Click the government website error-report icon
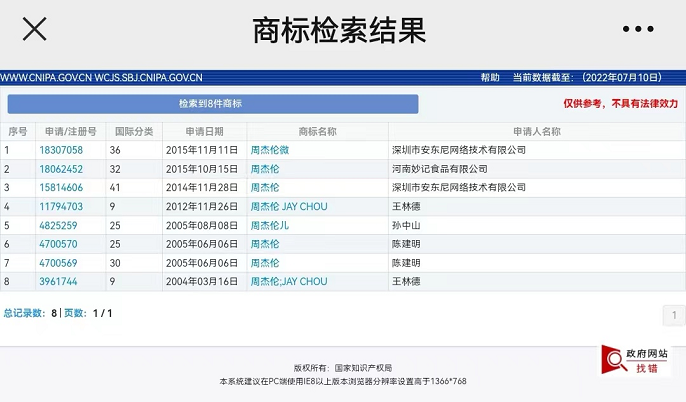Viewport: 686px width, 402px height. [635, 360]
